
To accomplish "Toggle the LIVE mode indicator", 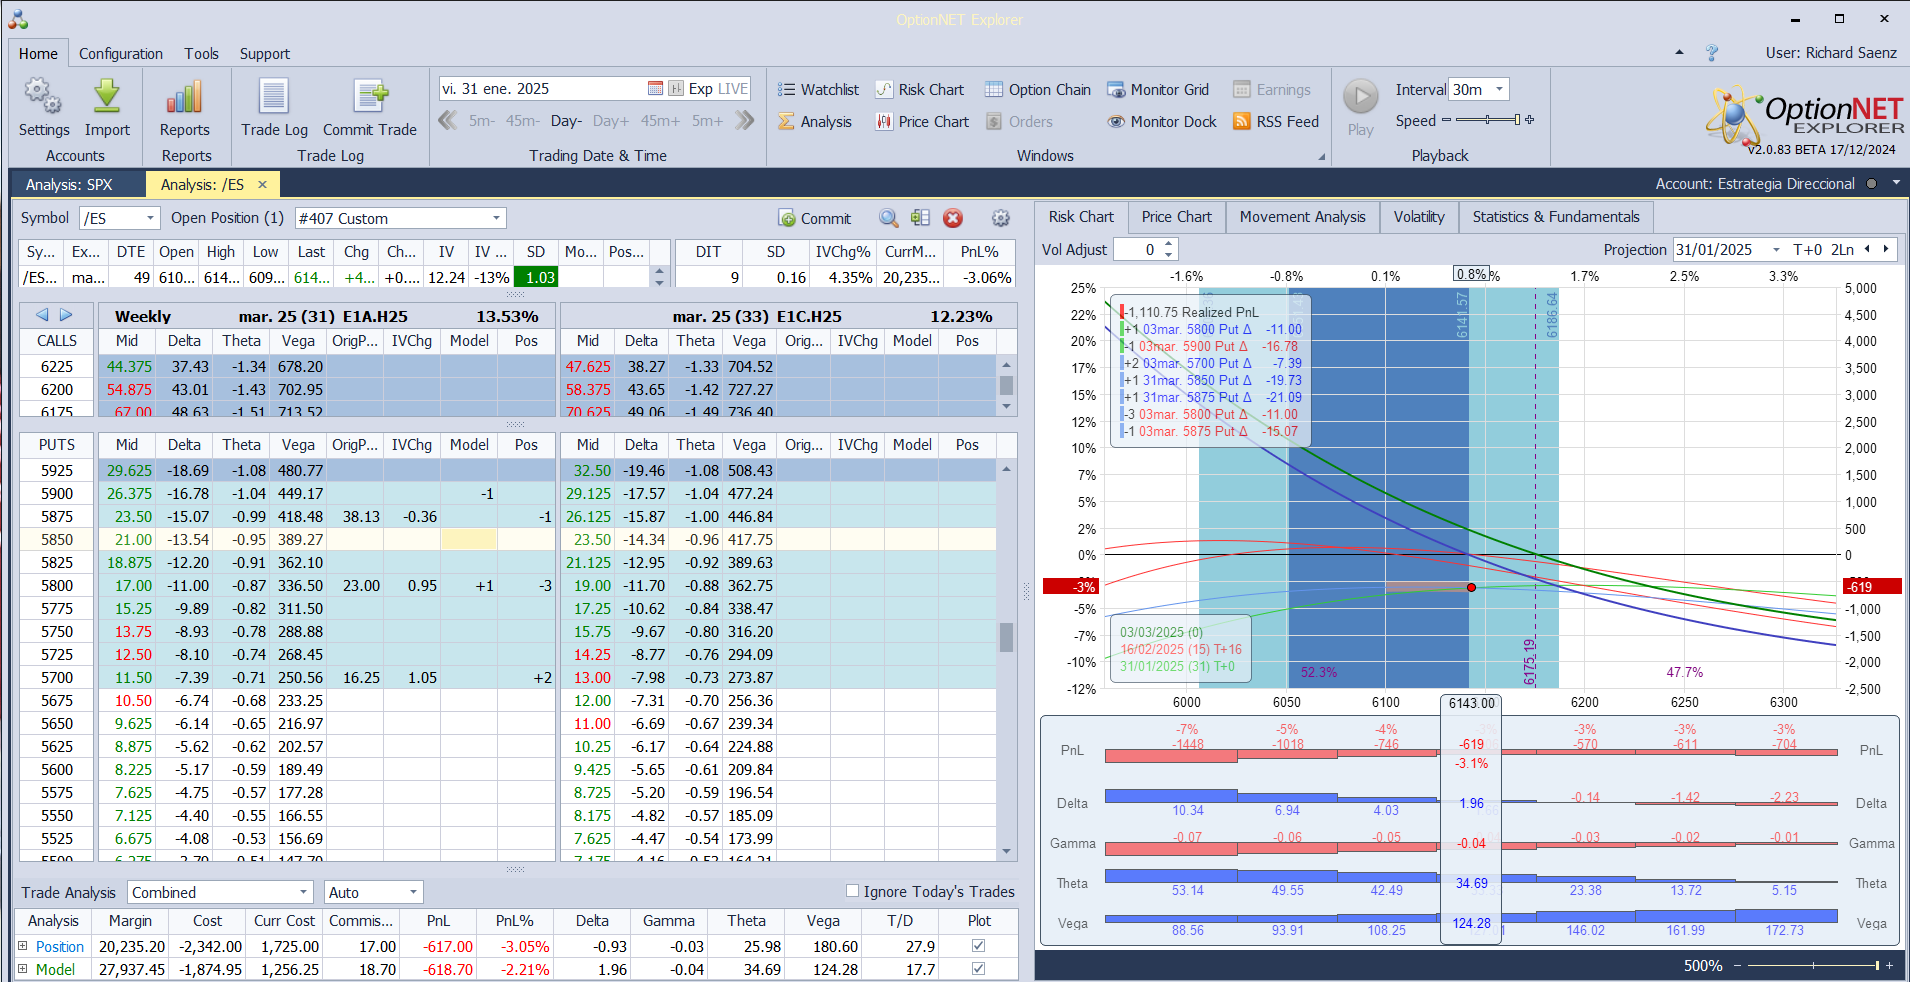I will coord(733,89).
